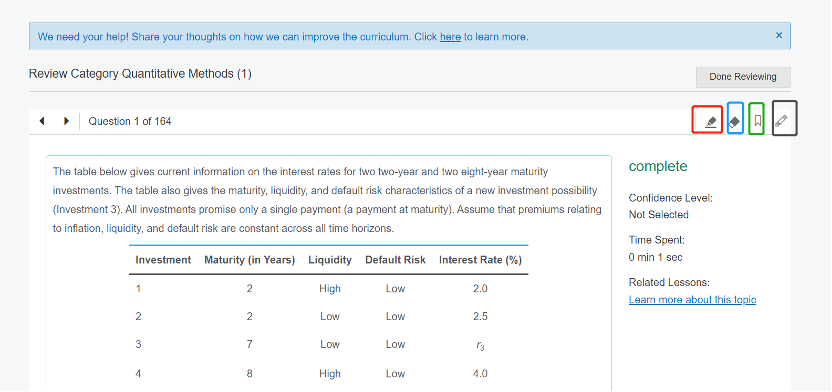Click the 'Question 1 of 164' label
This screenshot has height=392, width=832.
tap(130, 121)
